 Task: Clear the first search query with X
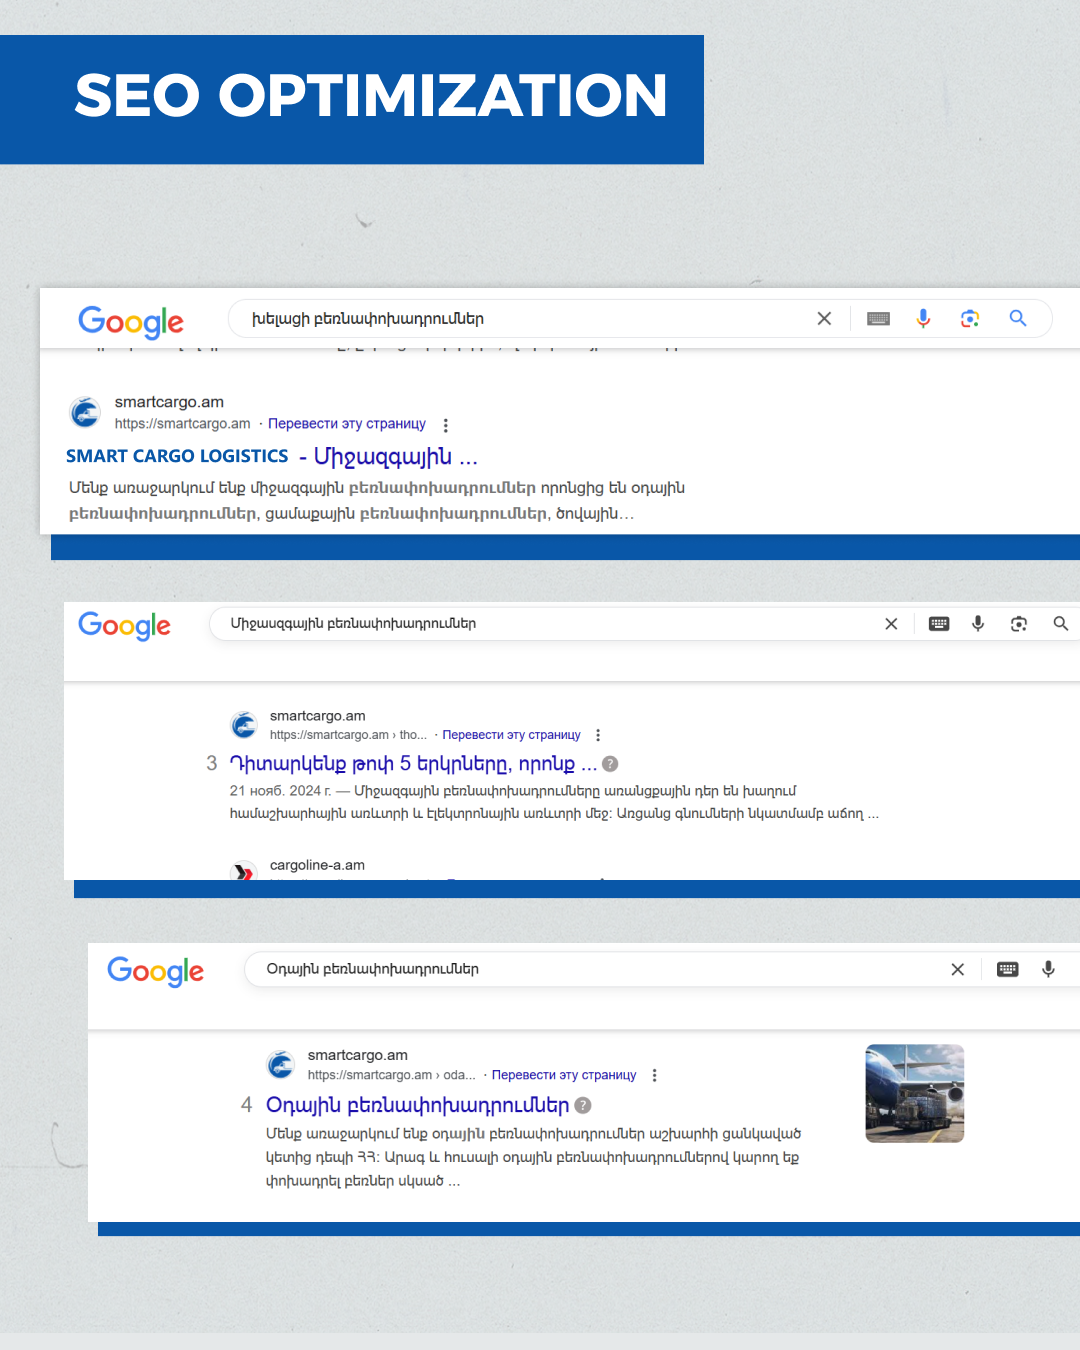click(x=824, y=318)
